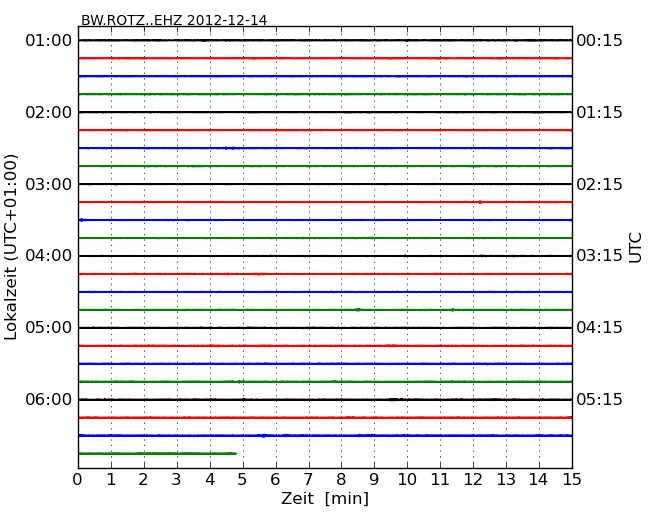Select the "03:00" local time tick label
Screen dimensions: 650x520
point(49,184)
